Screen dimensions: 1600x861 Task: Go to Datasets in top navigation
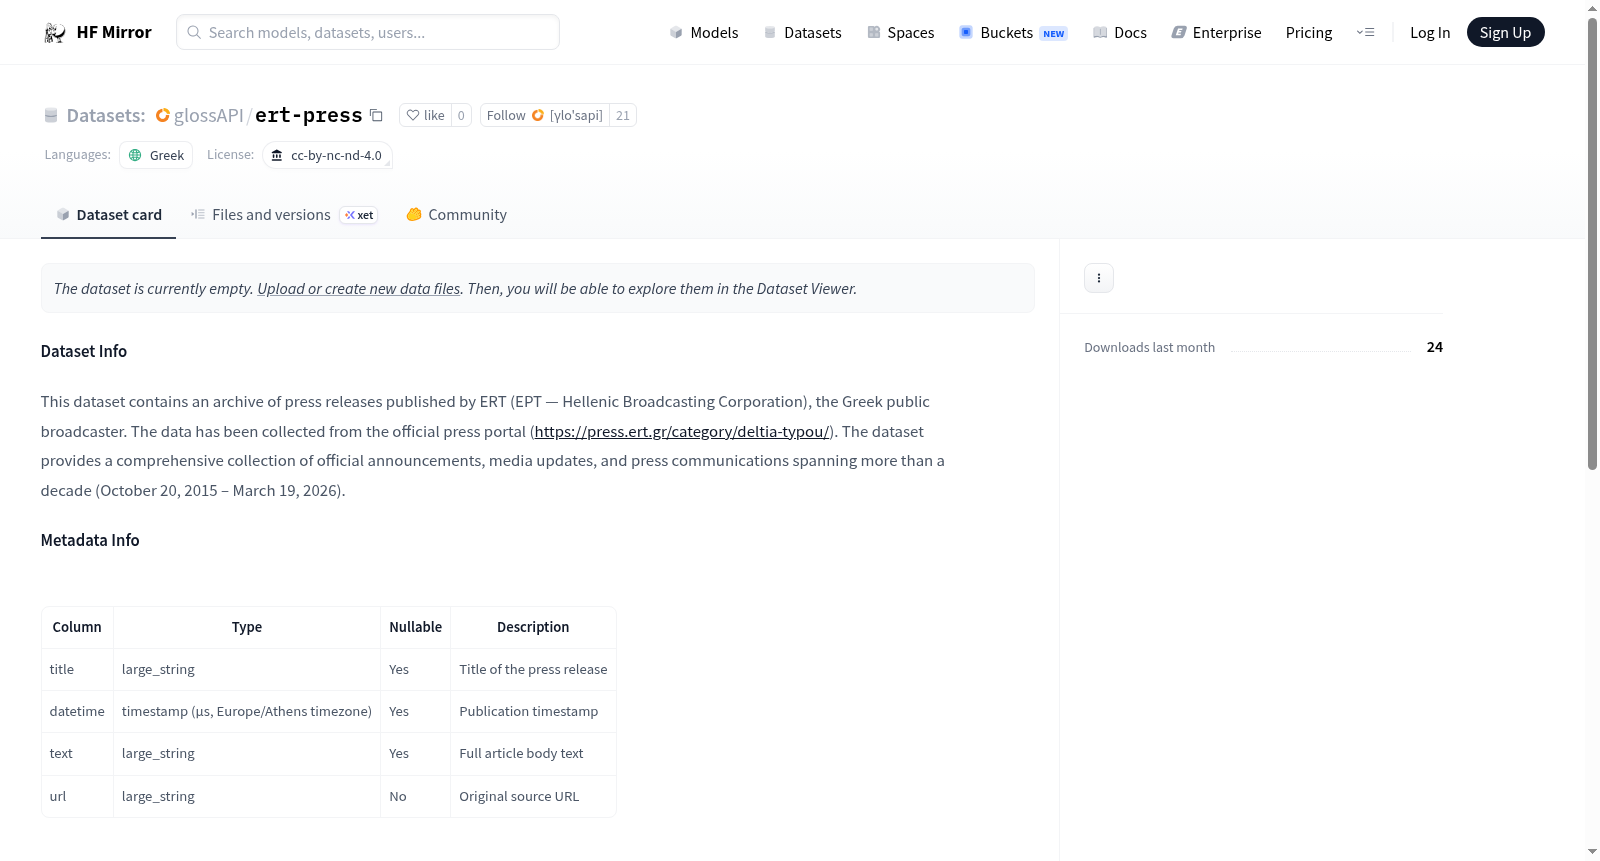coord(802,33)
